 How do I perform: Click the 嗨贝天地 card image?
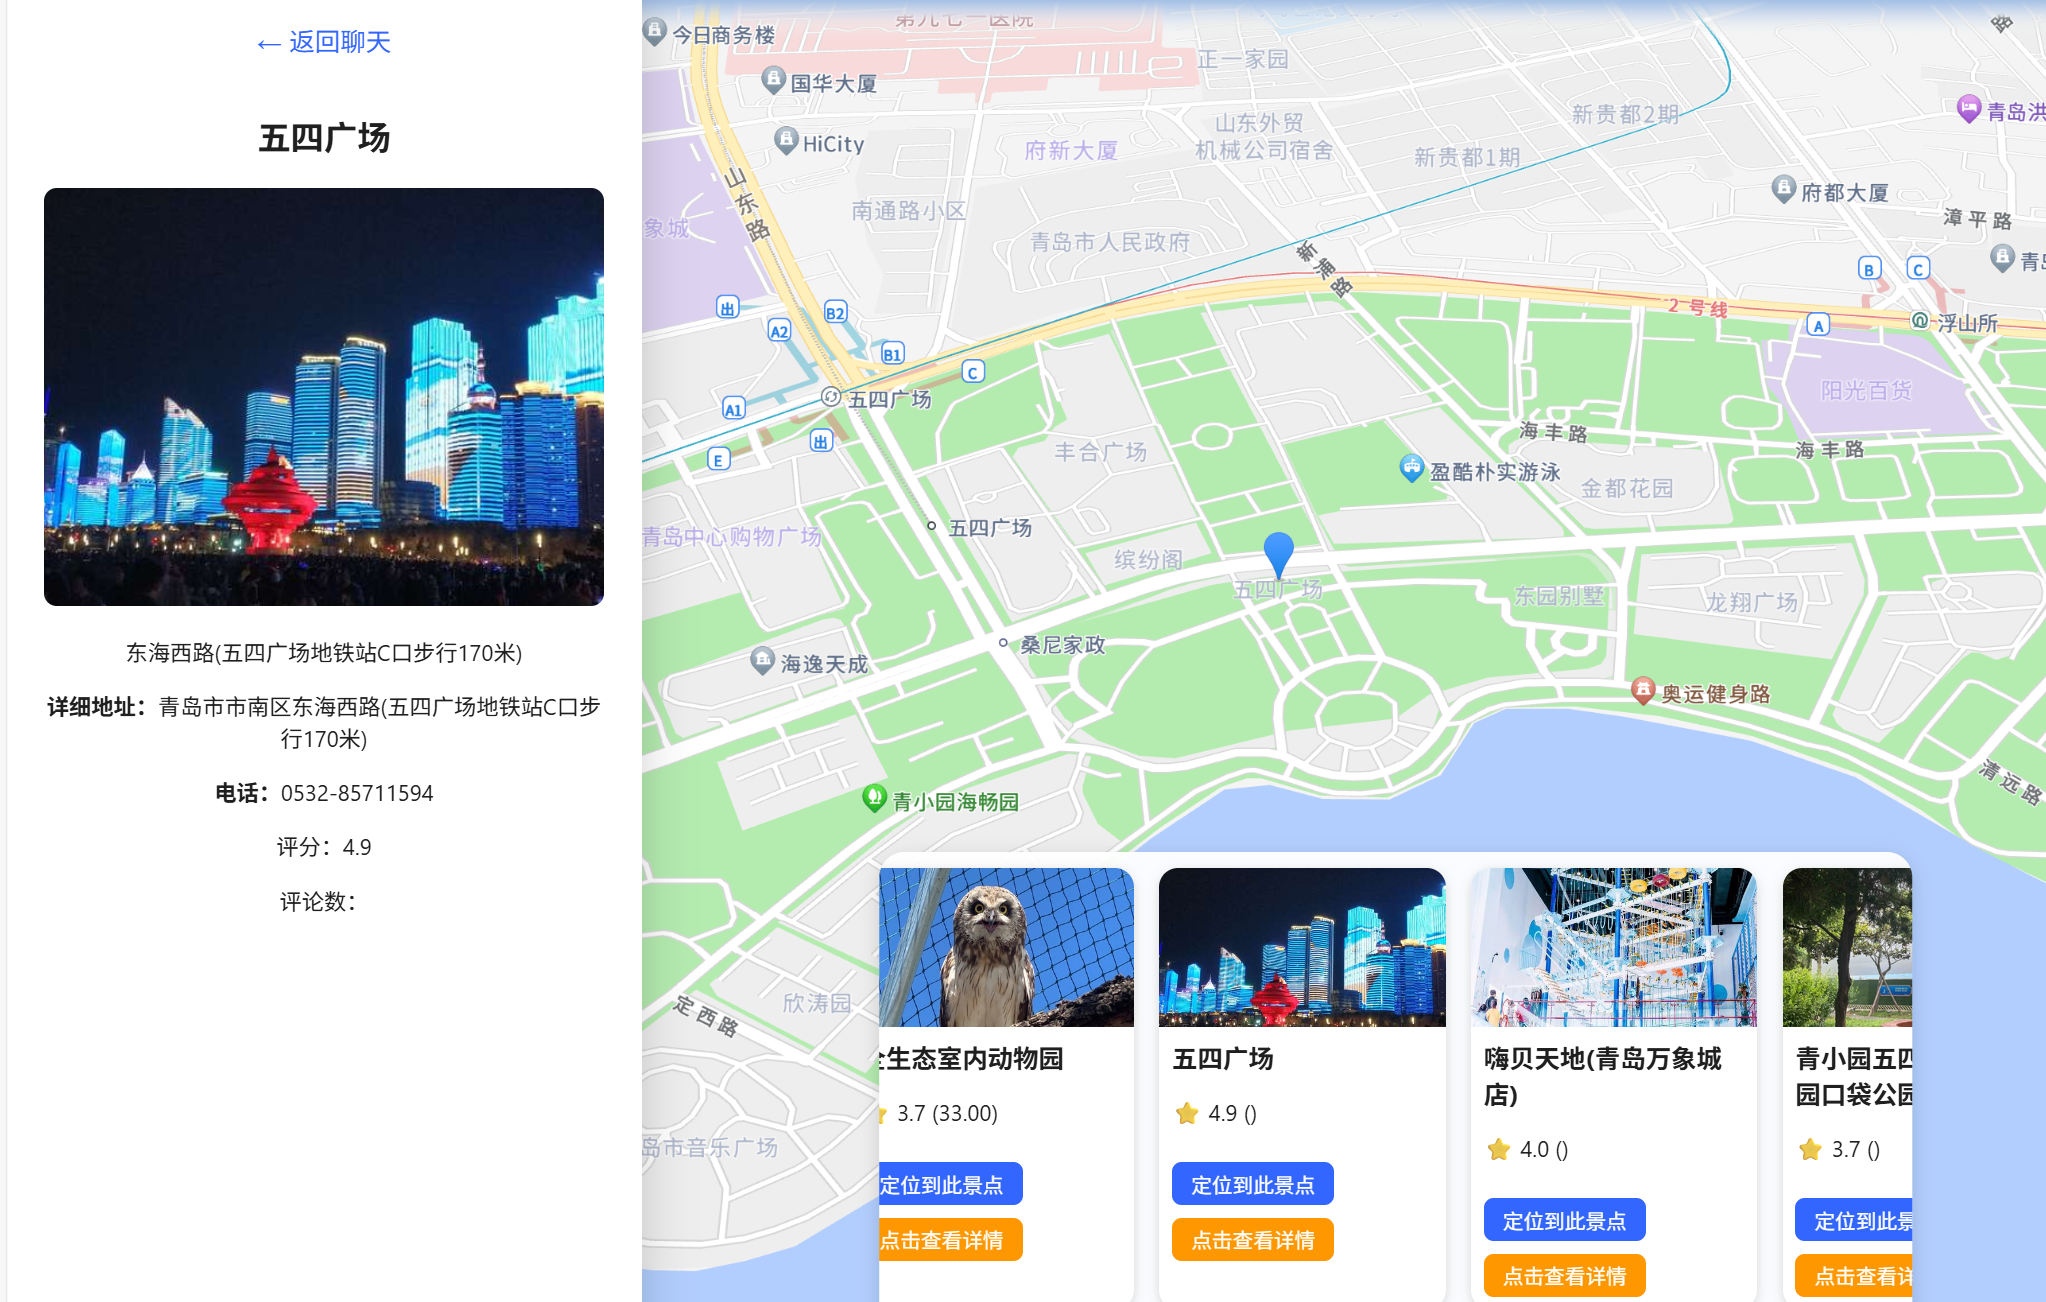(1613, 947)
